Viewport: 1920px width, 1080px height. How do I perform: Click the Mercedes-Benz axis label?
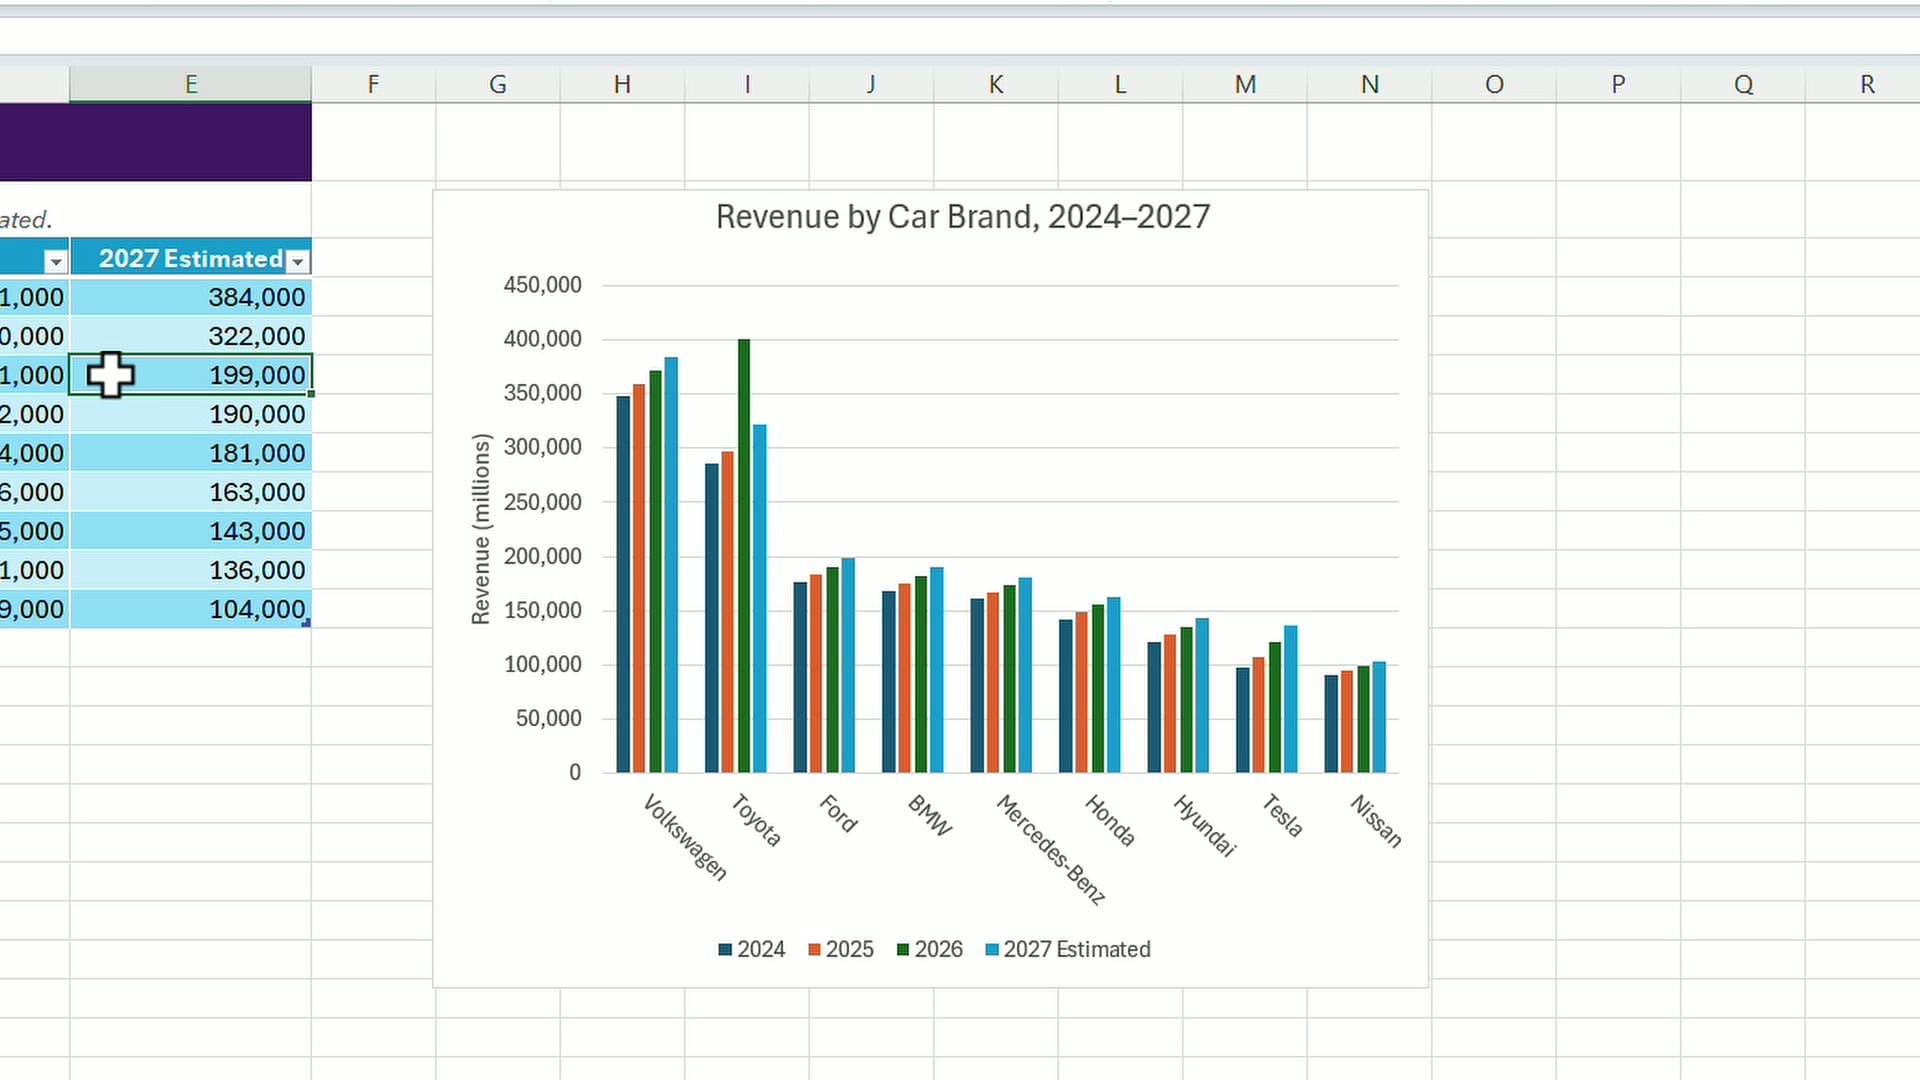[x=1051, y=850]
